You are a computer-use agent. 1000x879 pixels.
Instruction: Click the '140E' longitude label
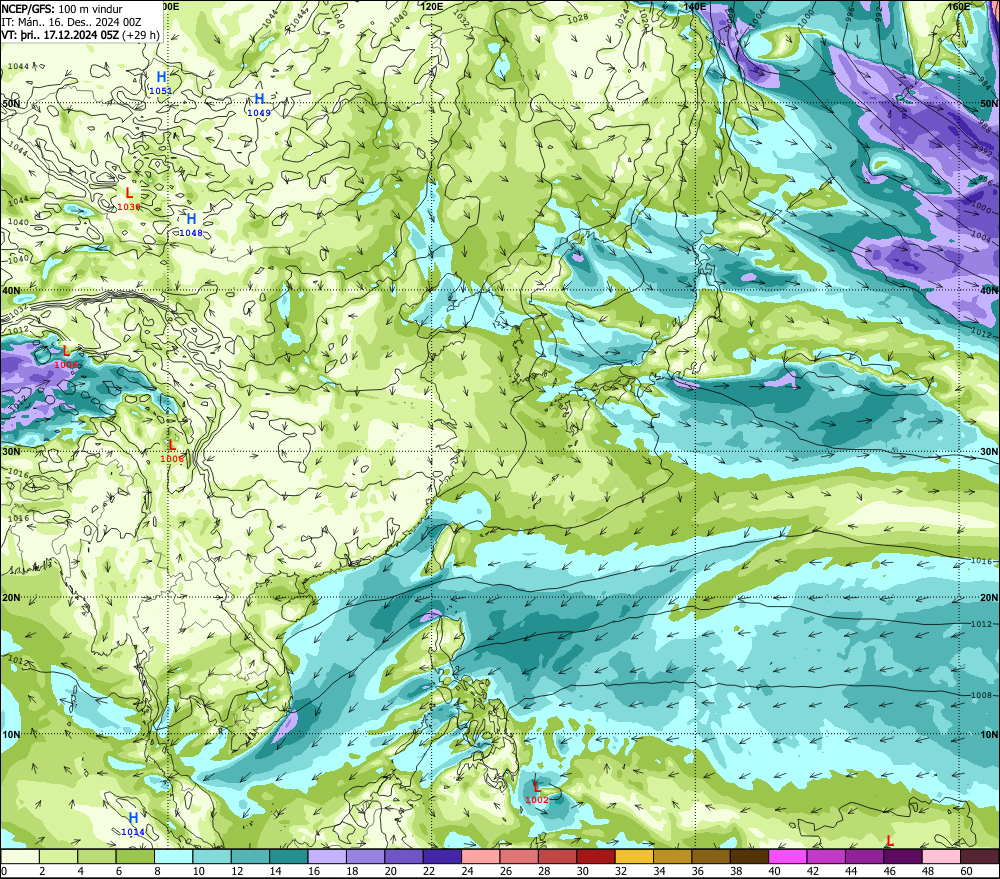point(695,6)
